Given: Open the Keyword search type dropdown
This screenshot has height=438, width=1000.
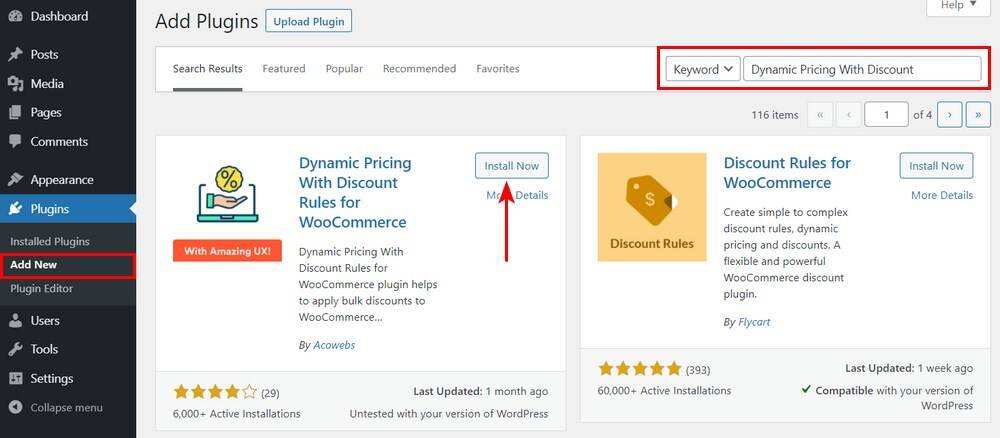Looking at the screenshot, I should tap(703, 69).
